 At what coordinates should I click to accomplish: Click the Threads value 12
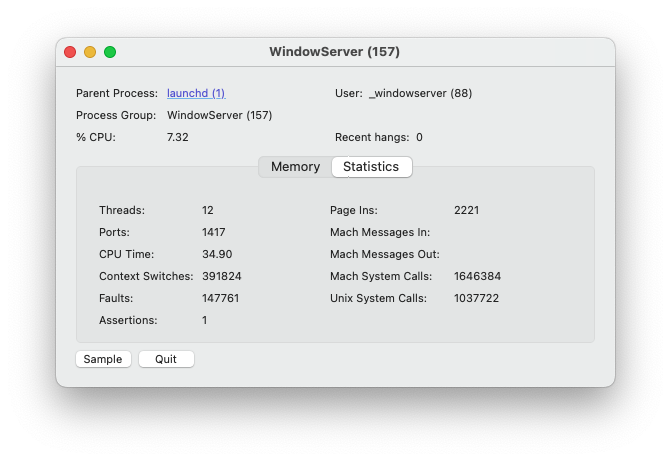coord(208,210)
